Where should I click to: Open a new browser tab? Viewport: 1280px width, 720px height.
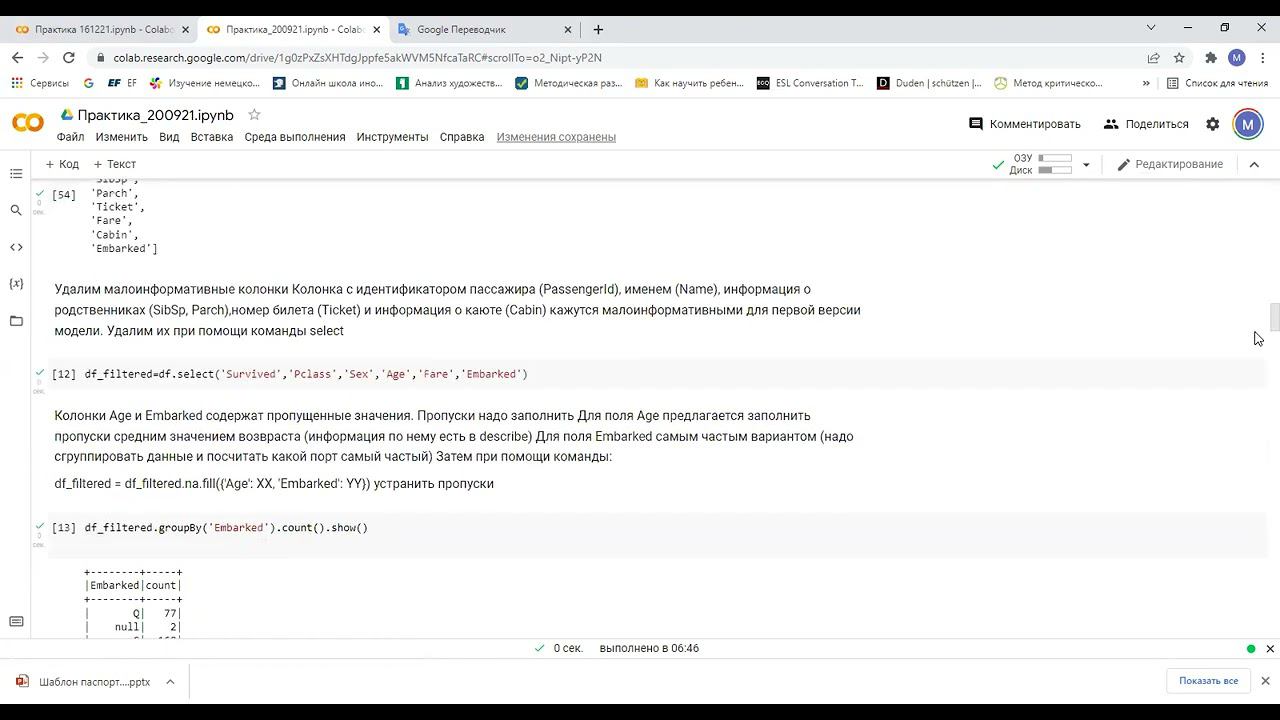(x=598, y=29)
